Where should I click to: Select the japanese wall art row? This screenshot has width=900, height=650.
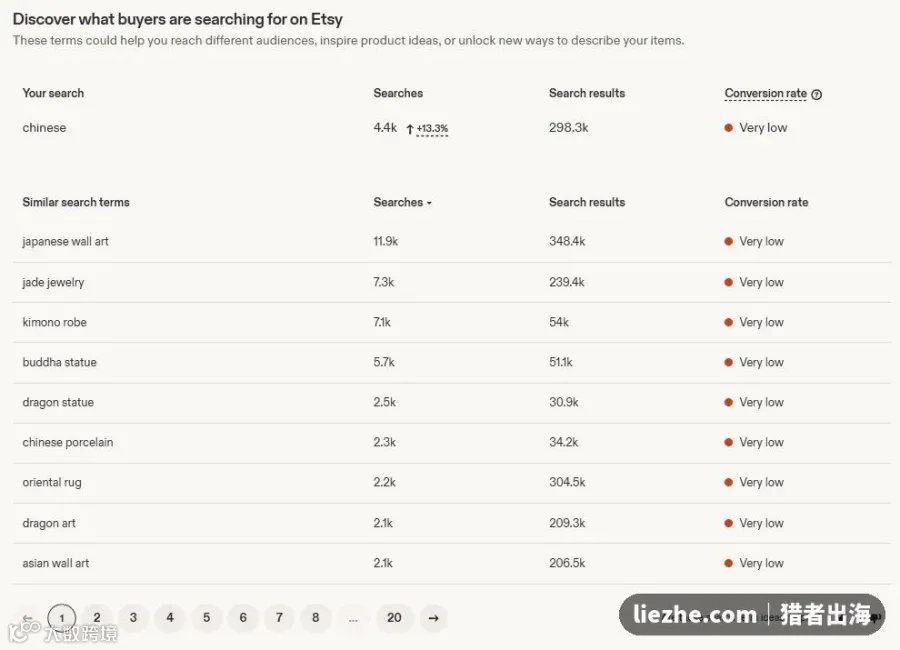point(452,242)
